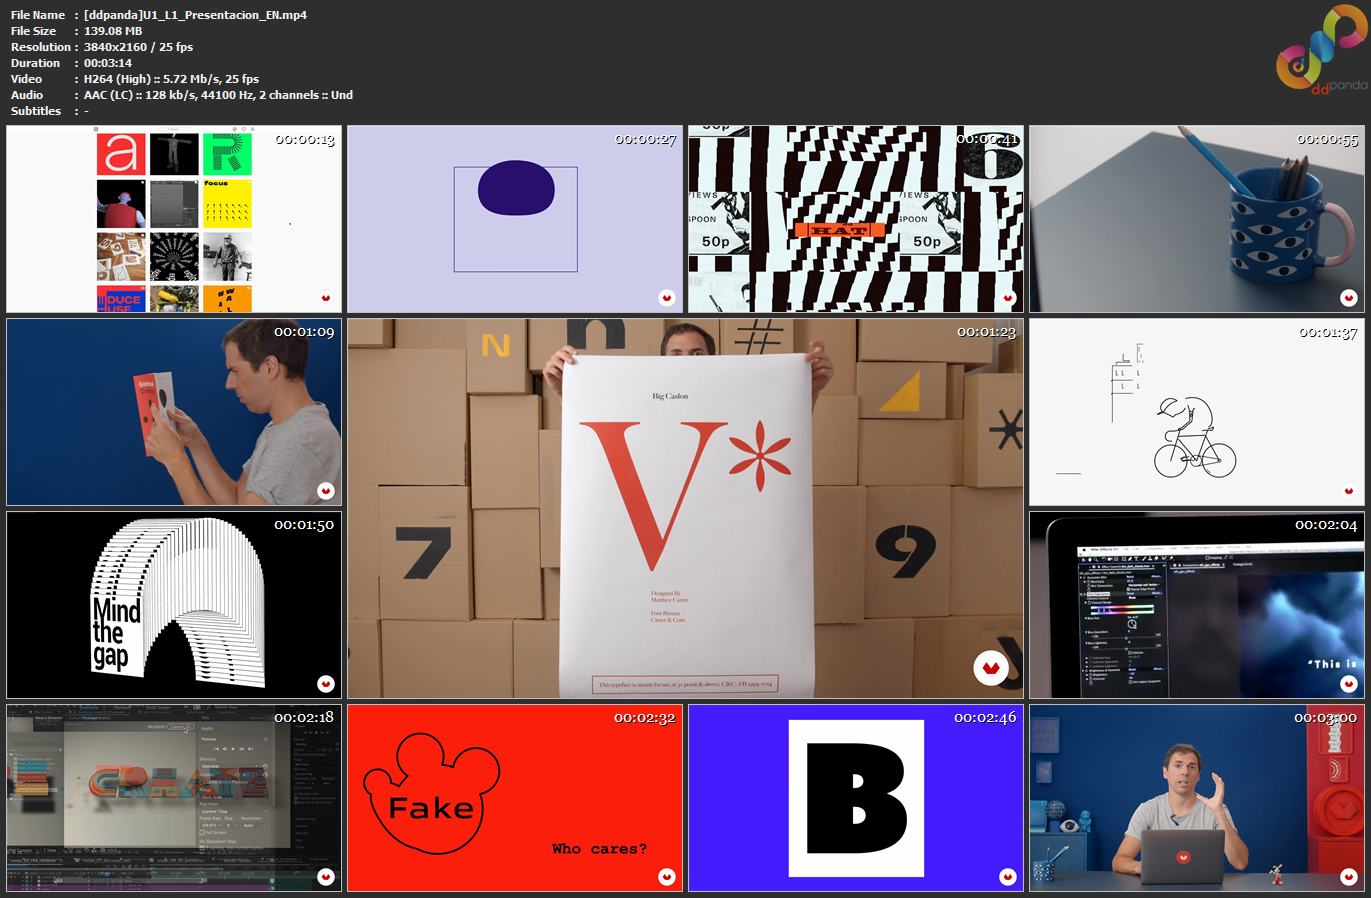Click the file size value 139.08 MB
1371x898 pixels.
(x=113, y=31)
